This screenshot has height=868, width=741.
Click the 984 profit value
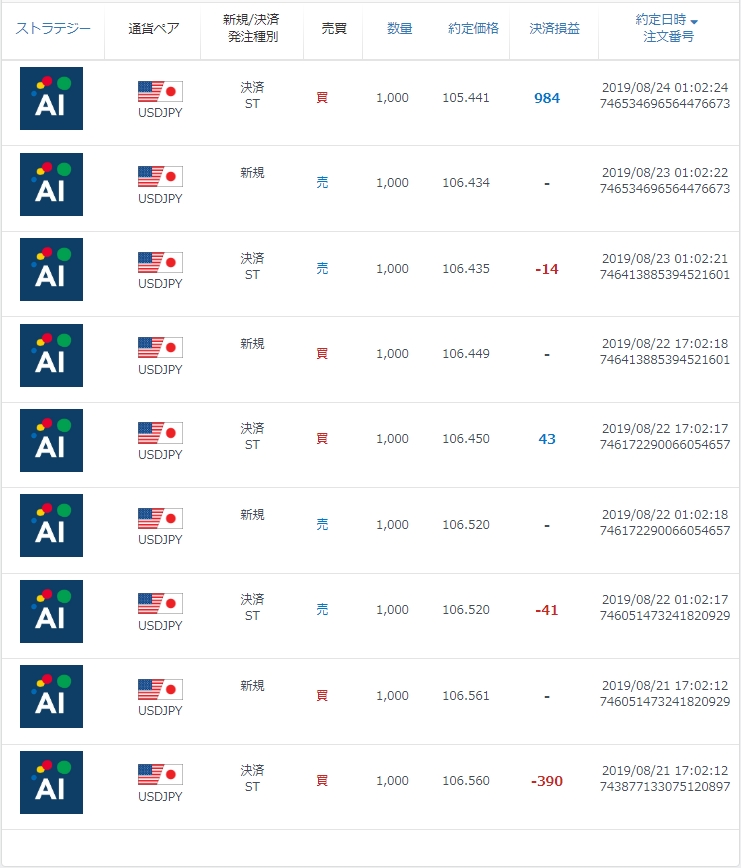pyautogui.click(x=547, y=98)
